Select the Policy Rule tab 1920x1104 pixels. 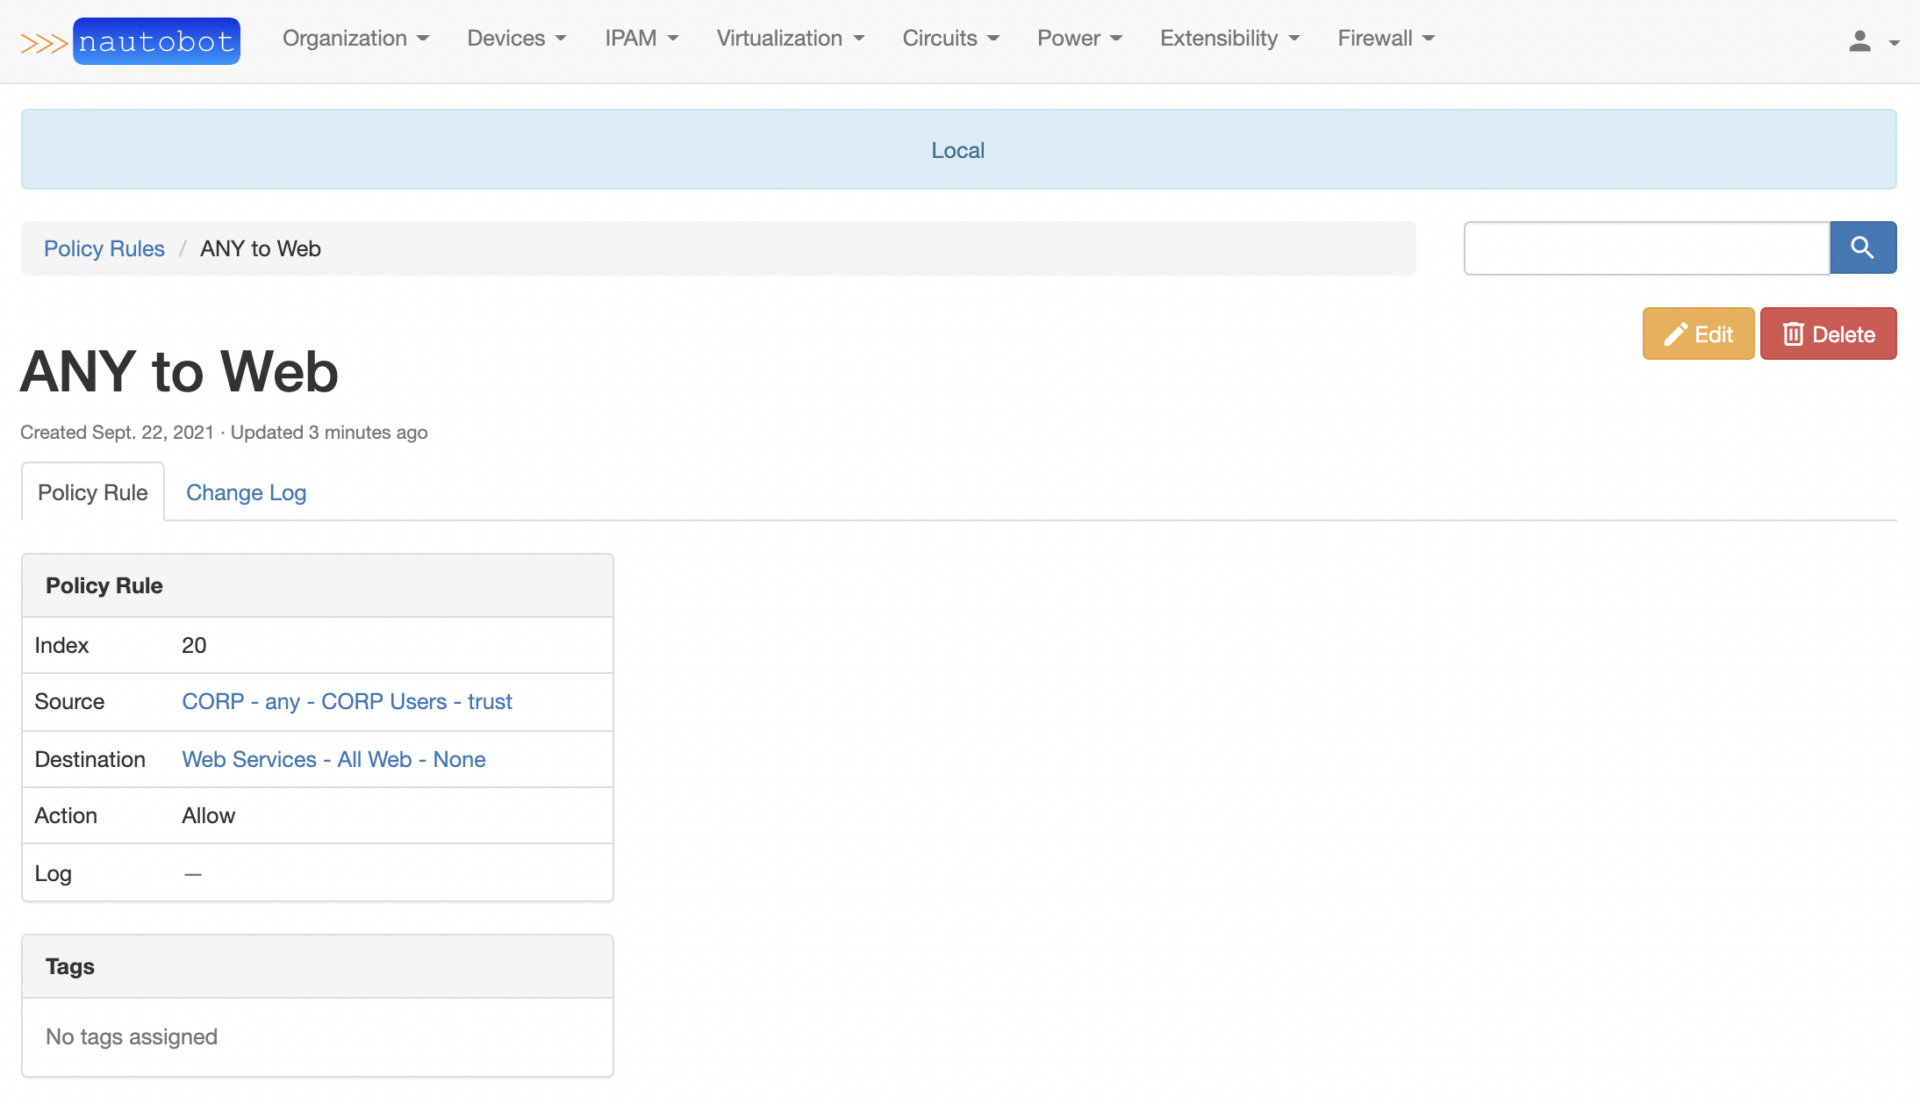[92, 492]
